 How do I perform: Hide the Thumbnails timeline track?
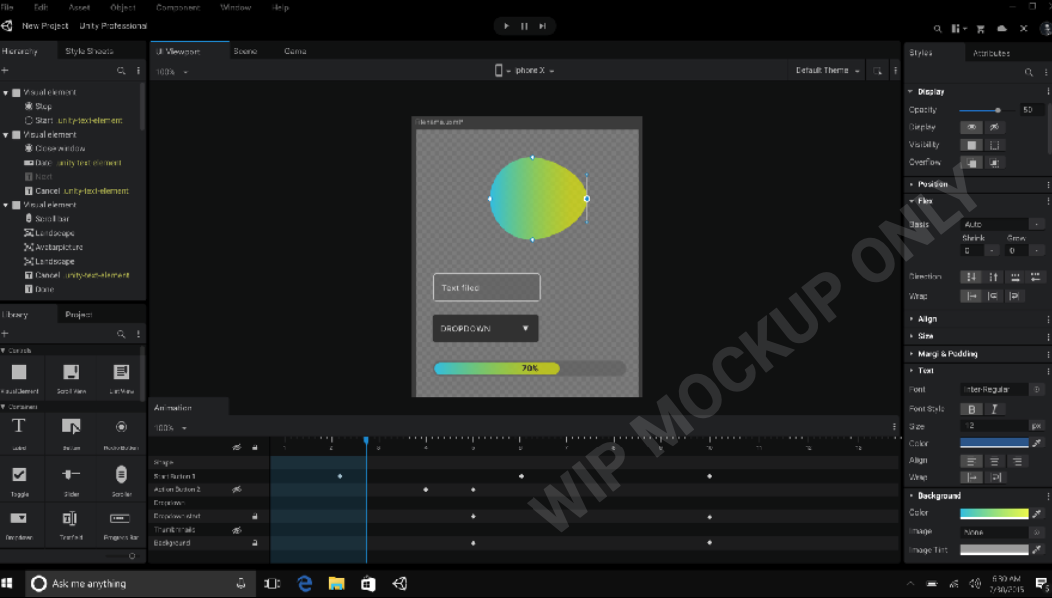[237, 529]
